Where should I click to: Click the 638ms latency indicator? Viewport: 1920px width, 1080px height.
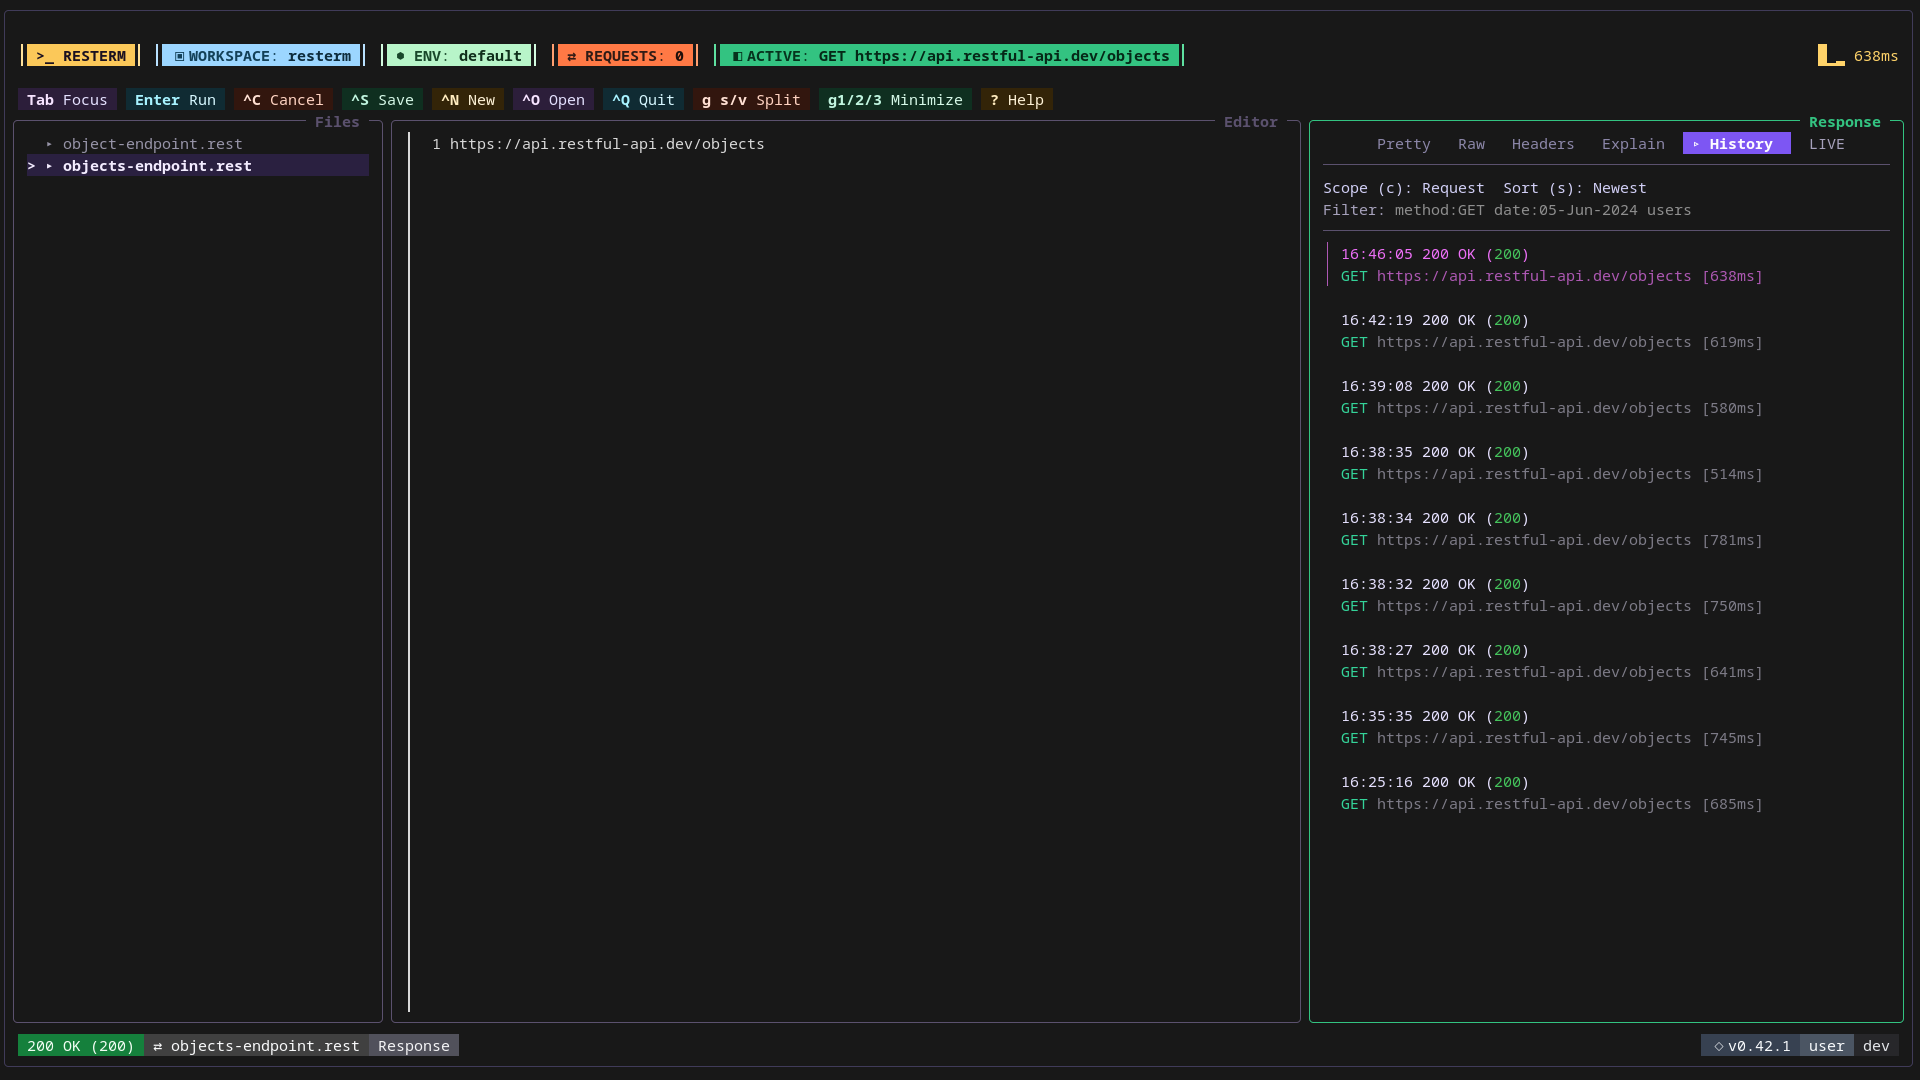(1858, 56)
